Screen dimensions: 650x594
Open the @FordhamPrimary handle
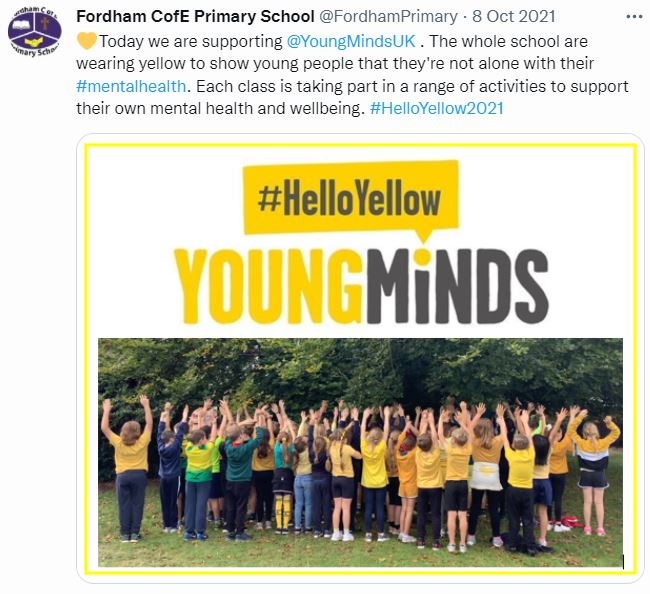coord(388,17)
